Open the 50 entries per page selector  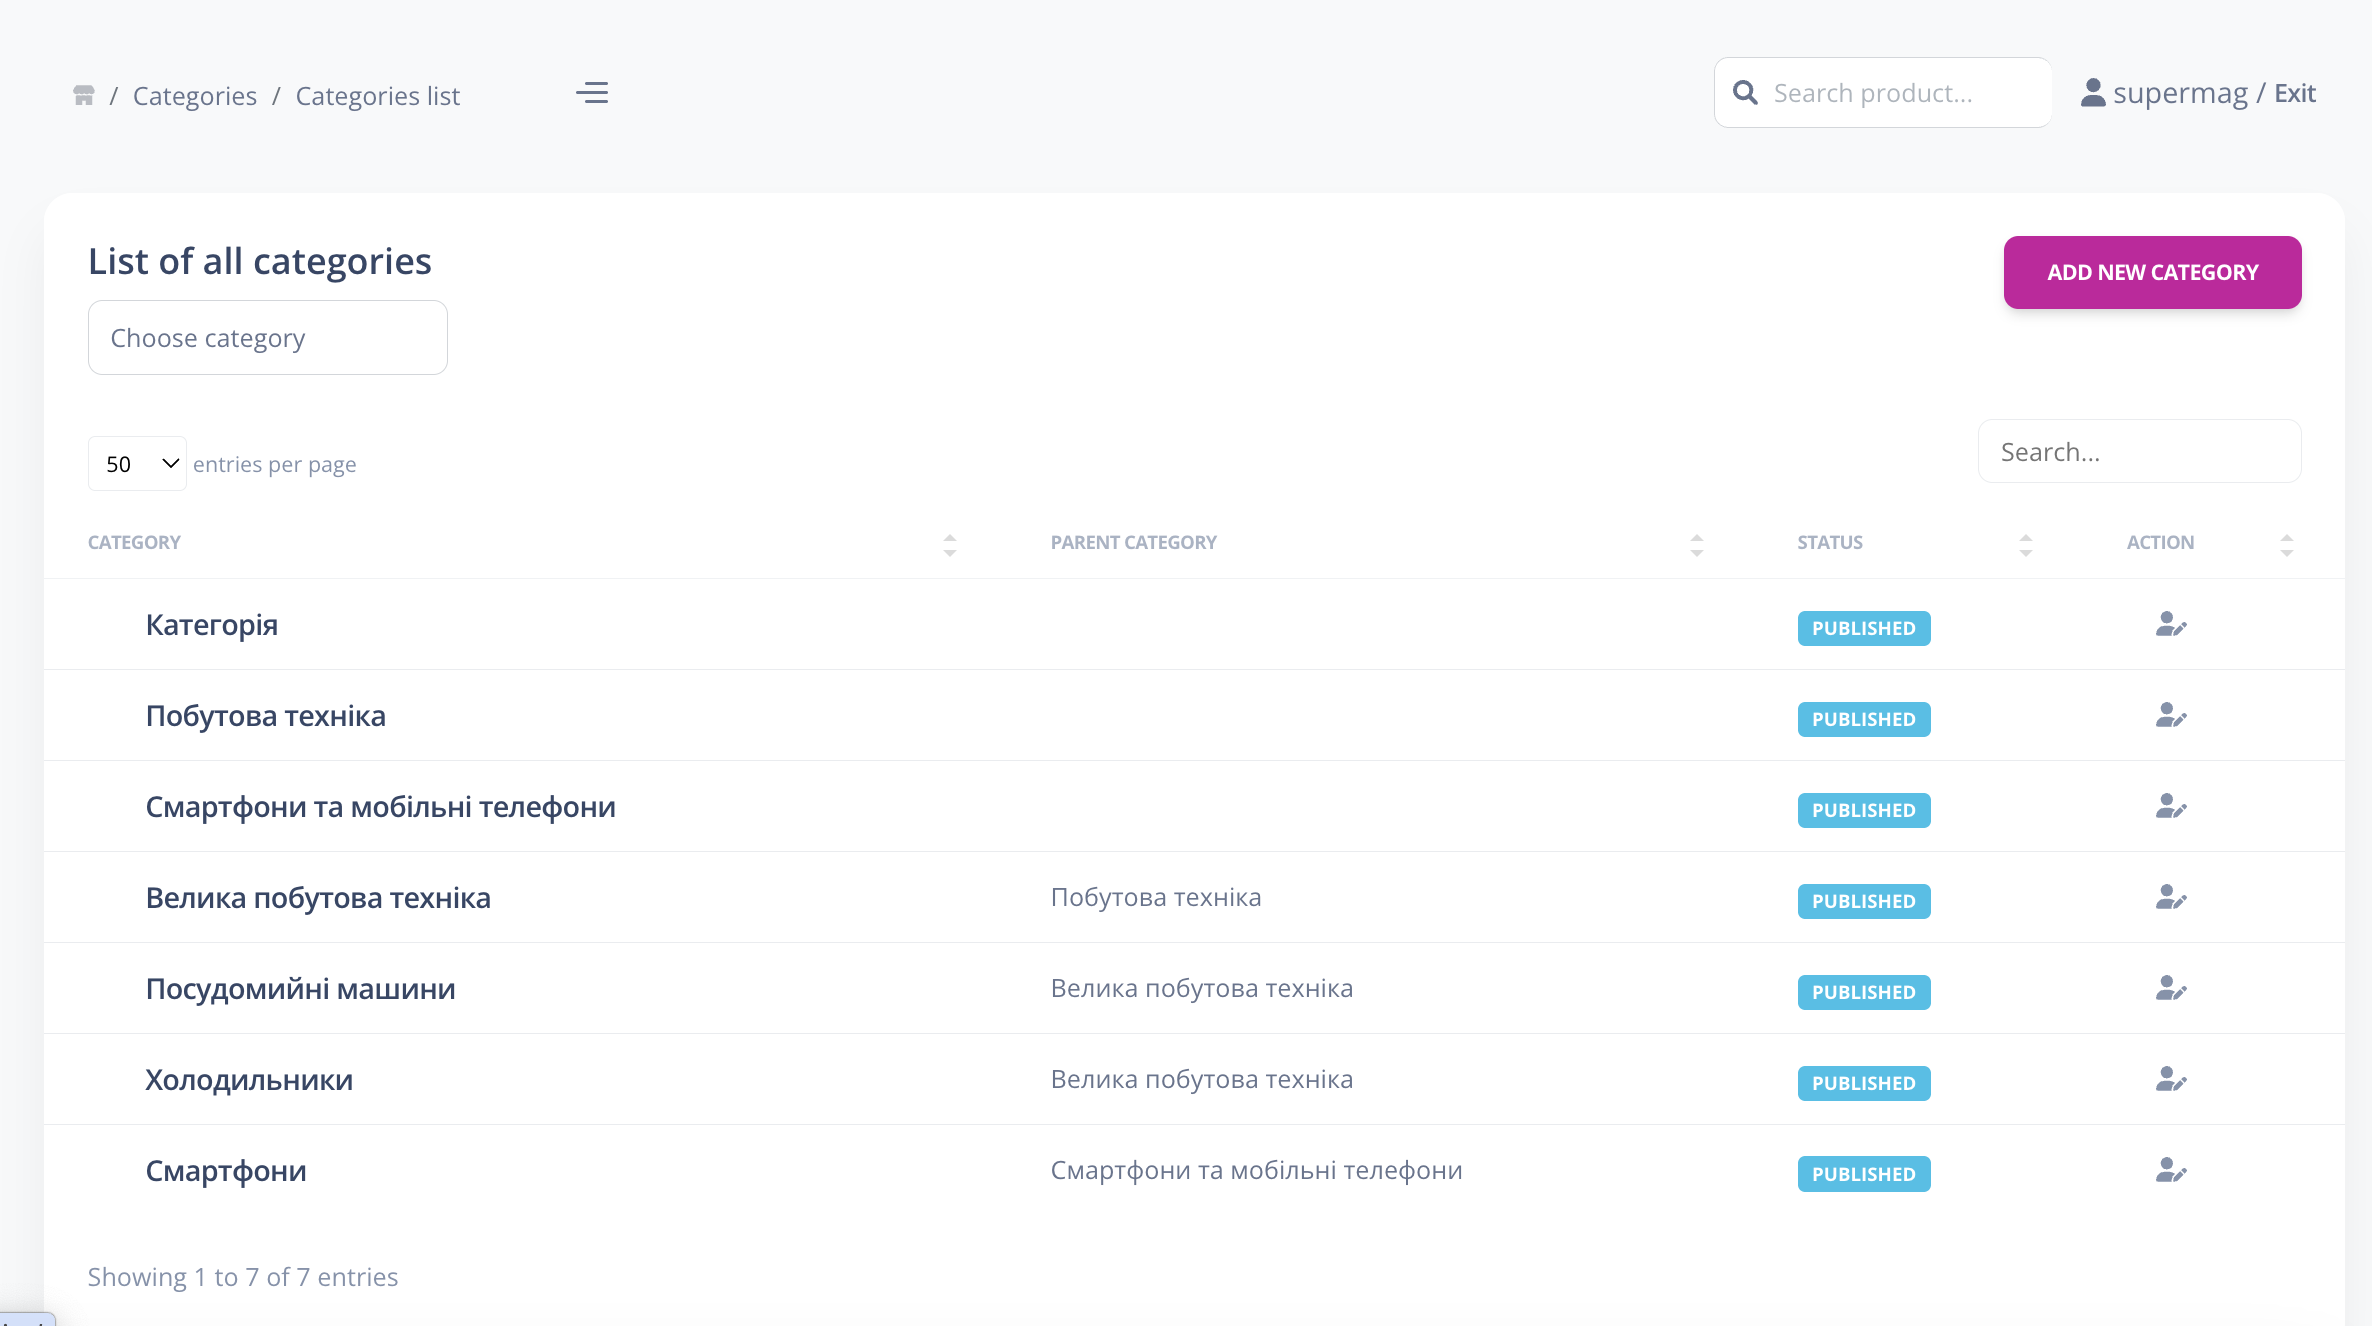pyautogui.click(x=137, y=464)
